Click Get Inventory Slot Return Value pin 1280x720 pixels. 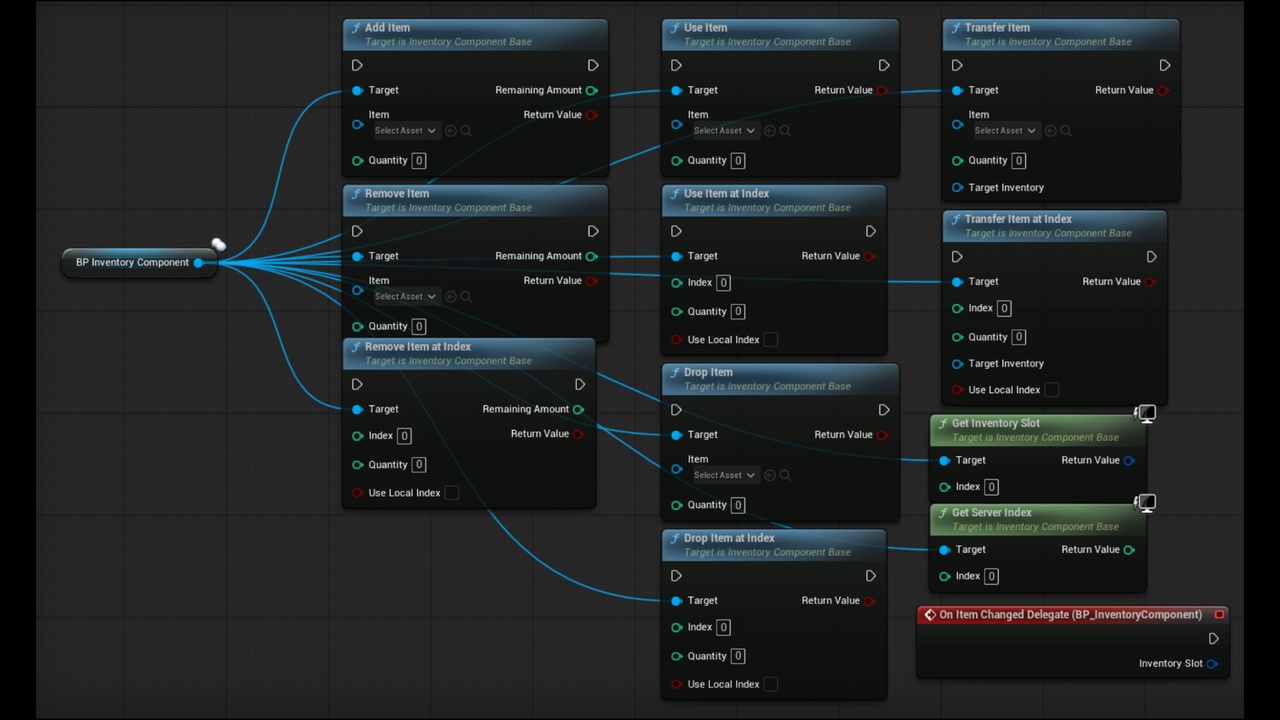[x=1129, y=460]
